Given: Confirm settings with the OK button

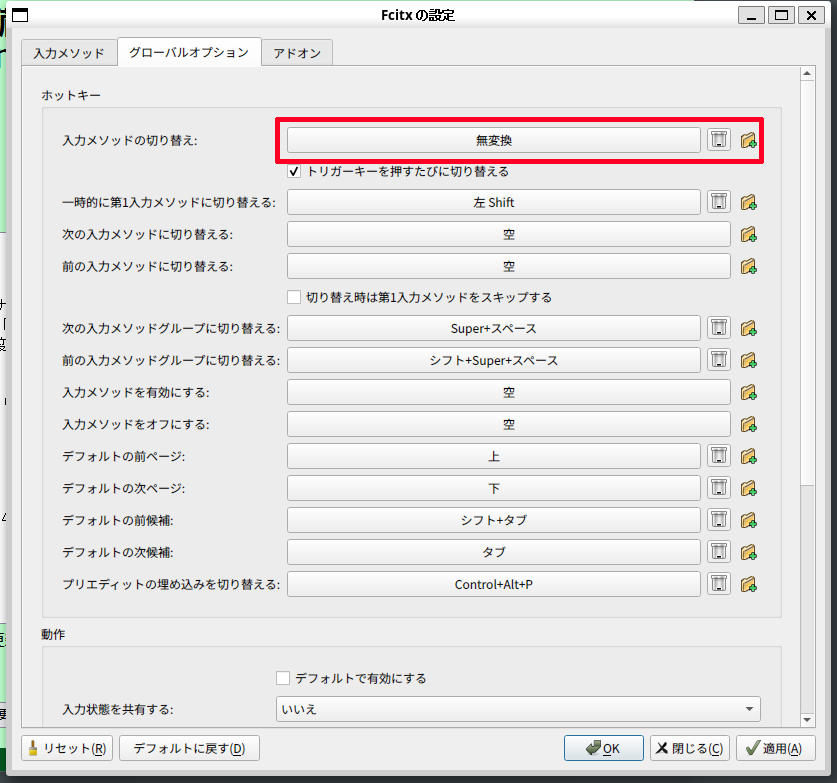Looking at the screenshot, I should pyautogui.click(x=603, y=748).
